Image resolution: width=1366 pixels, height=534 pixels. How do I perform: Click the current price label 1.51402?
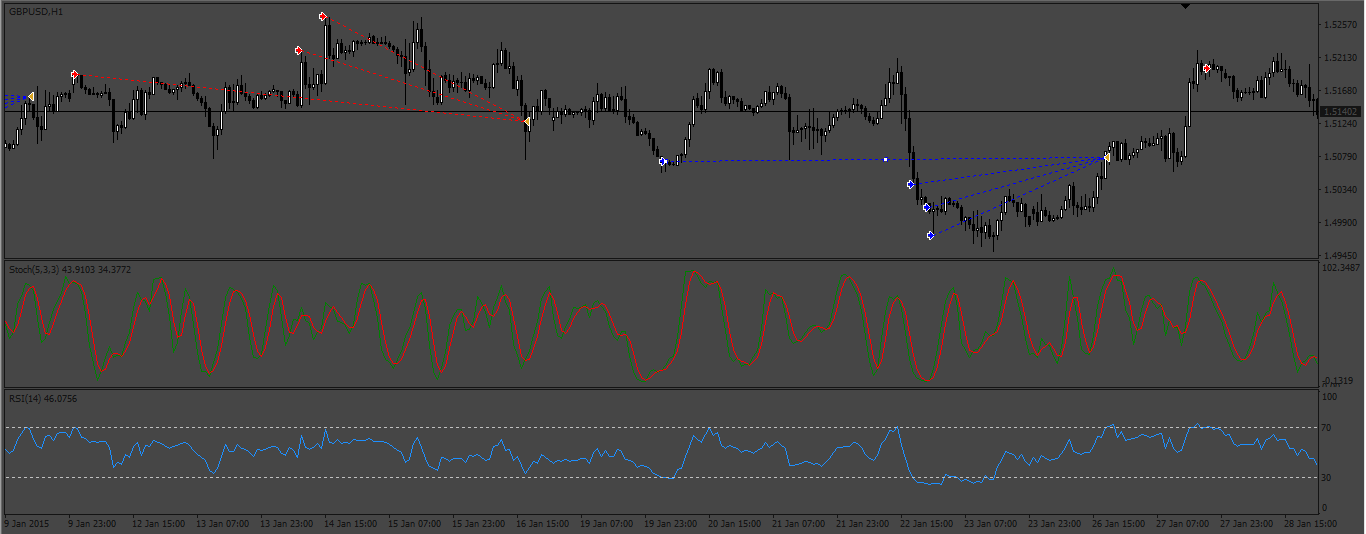1340,111
